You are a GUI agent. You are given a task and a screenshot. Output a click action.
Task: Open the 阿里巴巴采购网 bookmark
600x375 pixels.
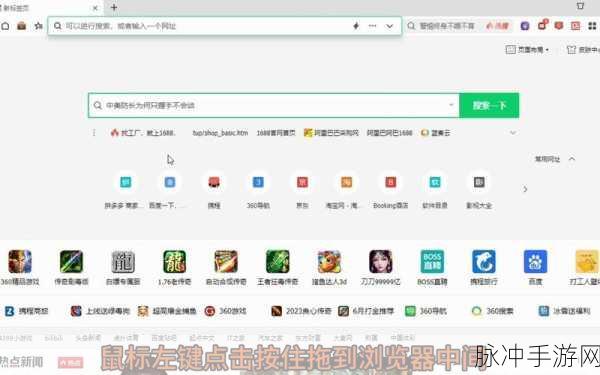click(331, 133)
